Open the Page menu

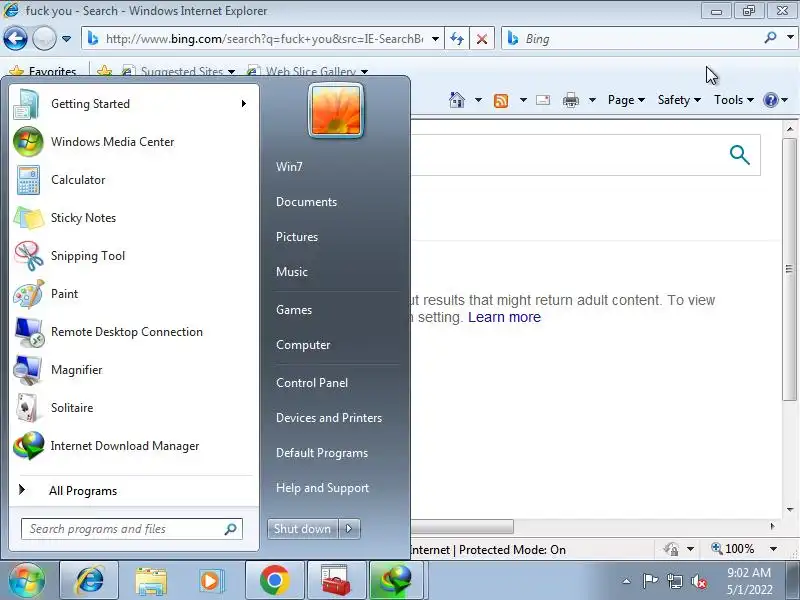626,100
